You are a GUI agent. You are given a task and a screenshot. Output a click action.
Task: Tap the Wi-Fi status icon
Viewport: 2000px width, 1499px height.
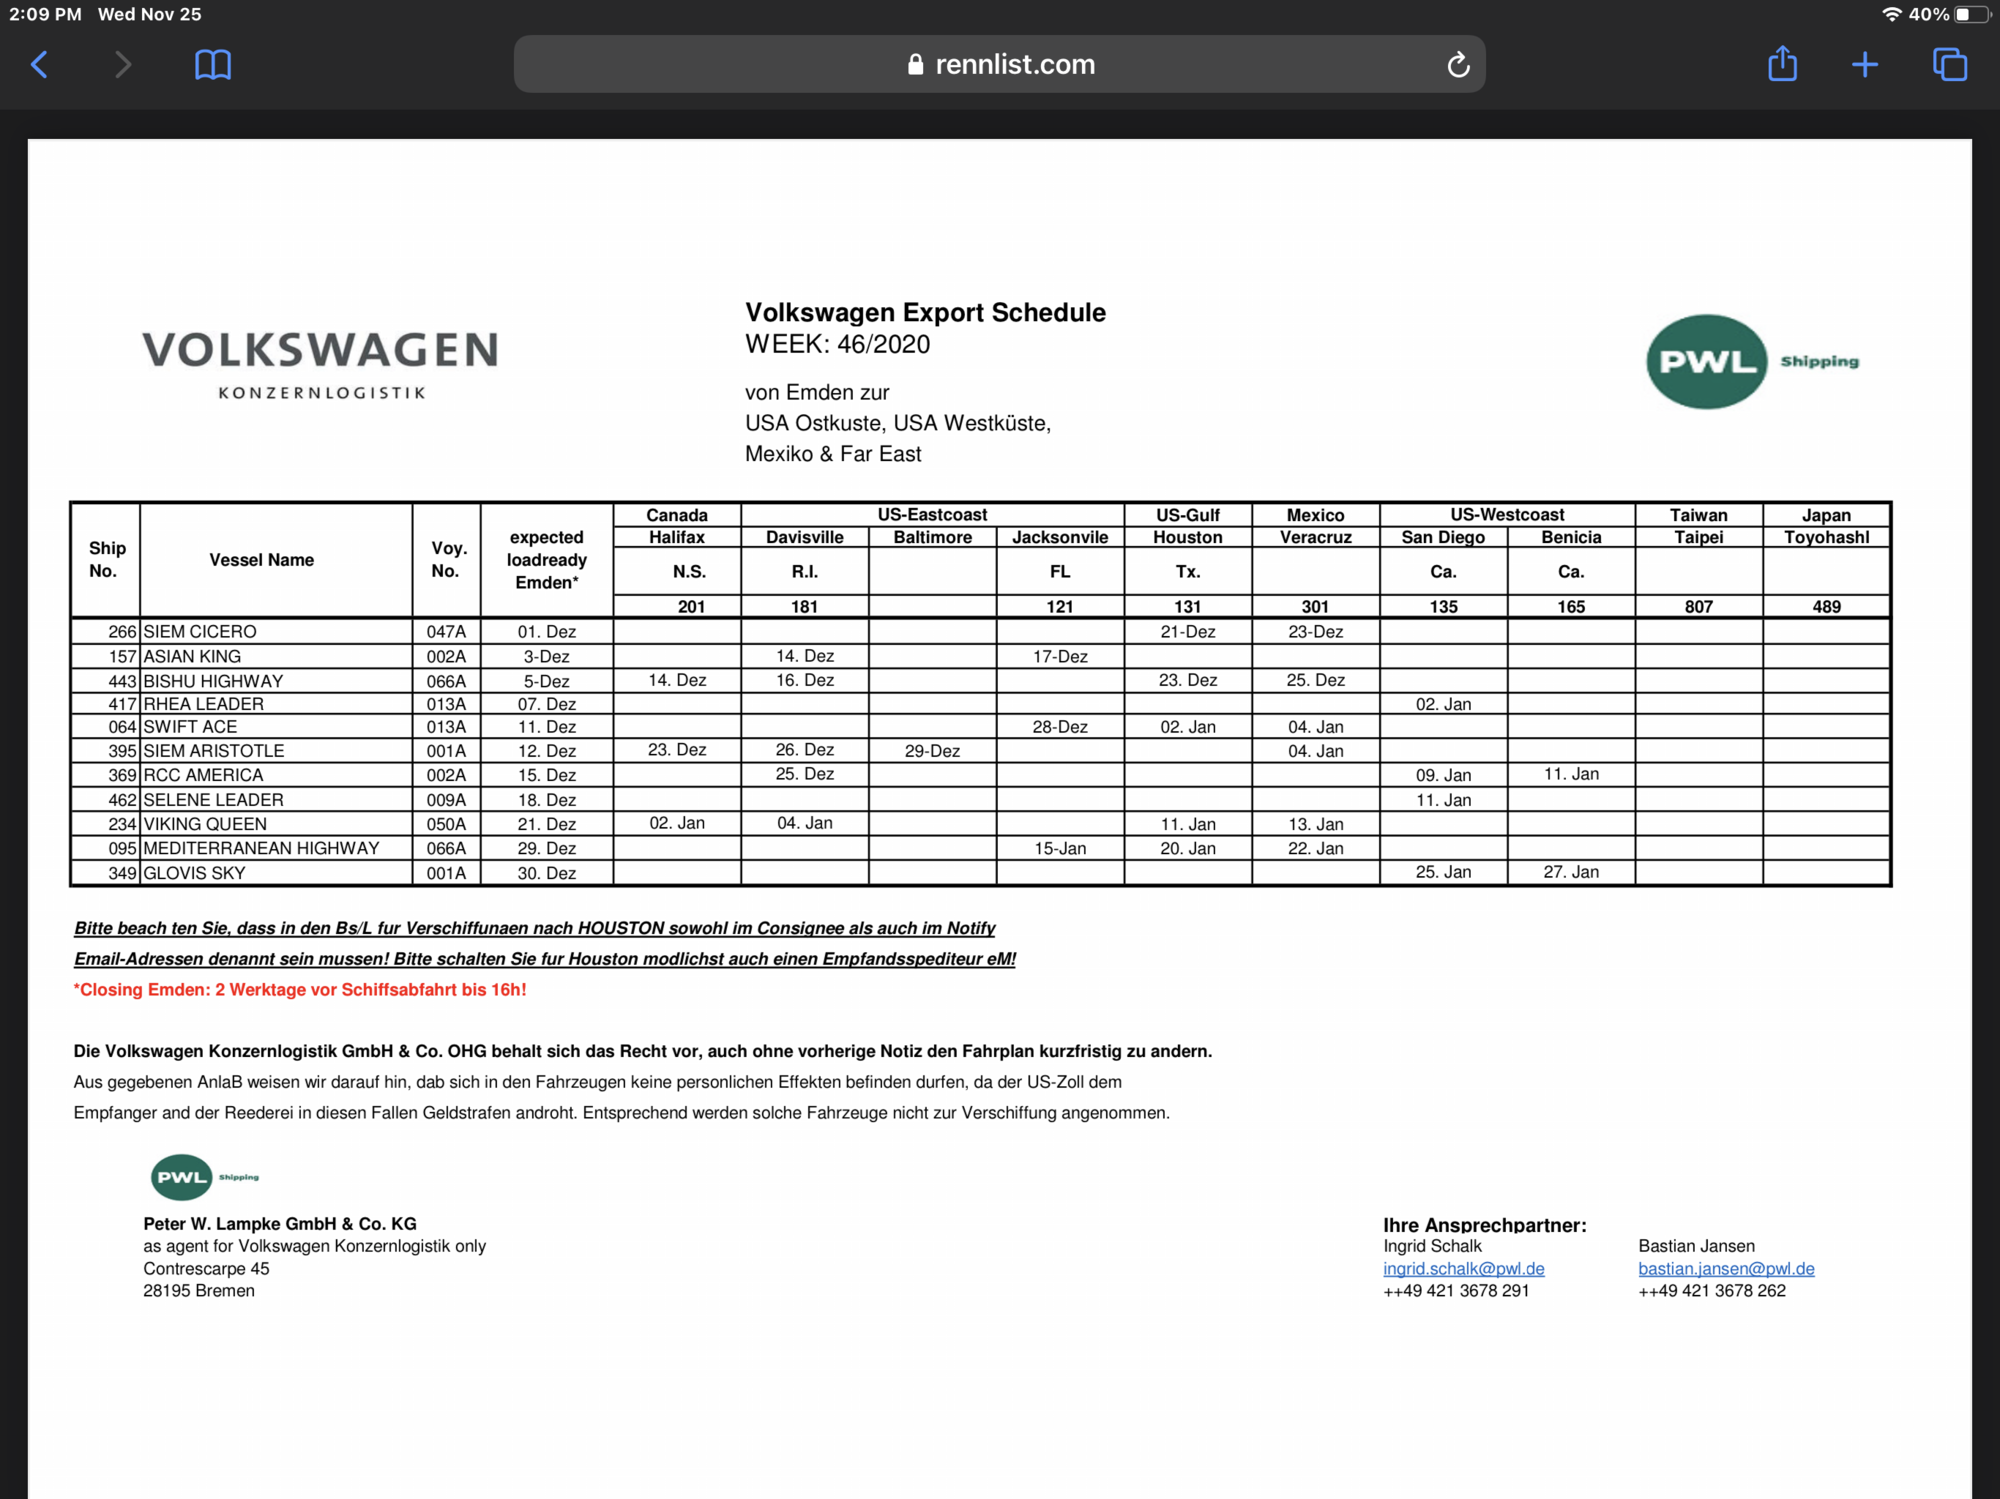[x=1891, y=14]
